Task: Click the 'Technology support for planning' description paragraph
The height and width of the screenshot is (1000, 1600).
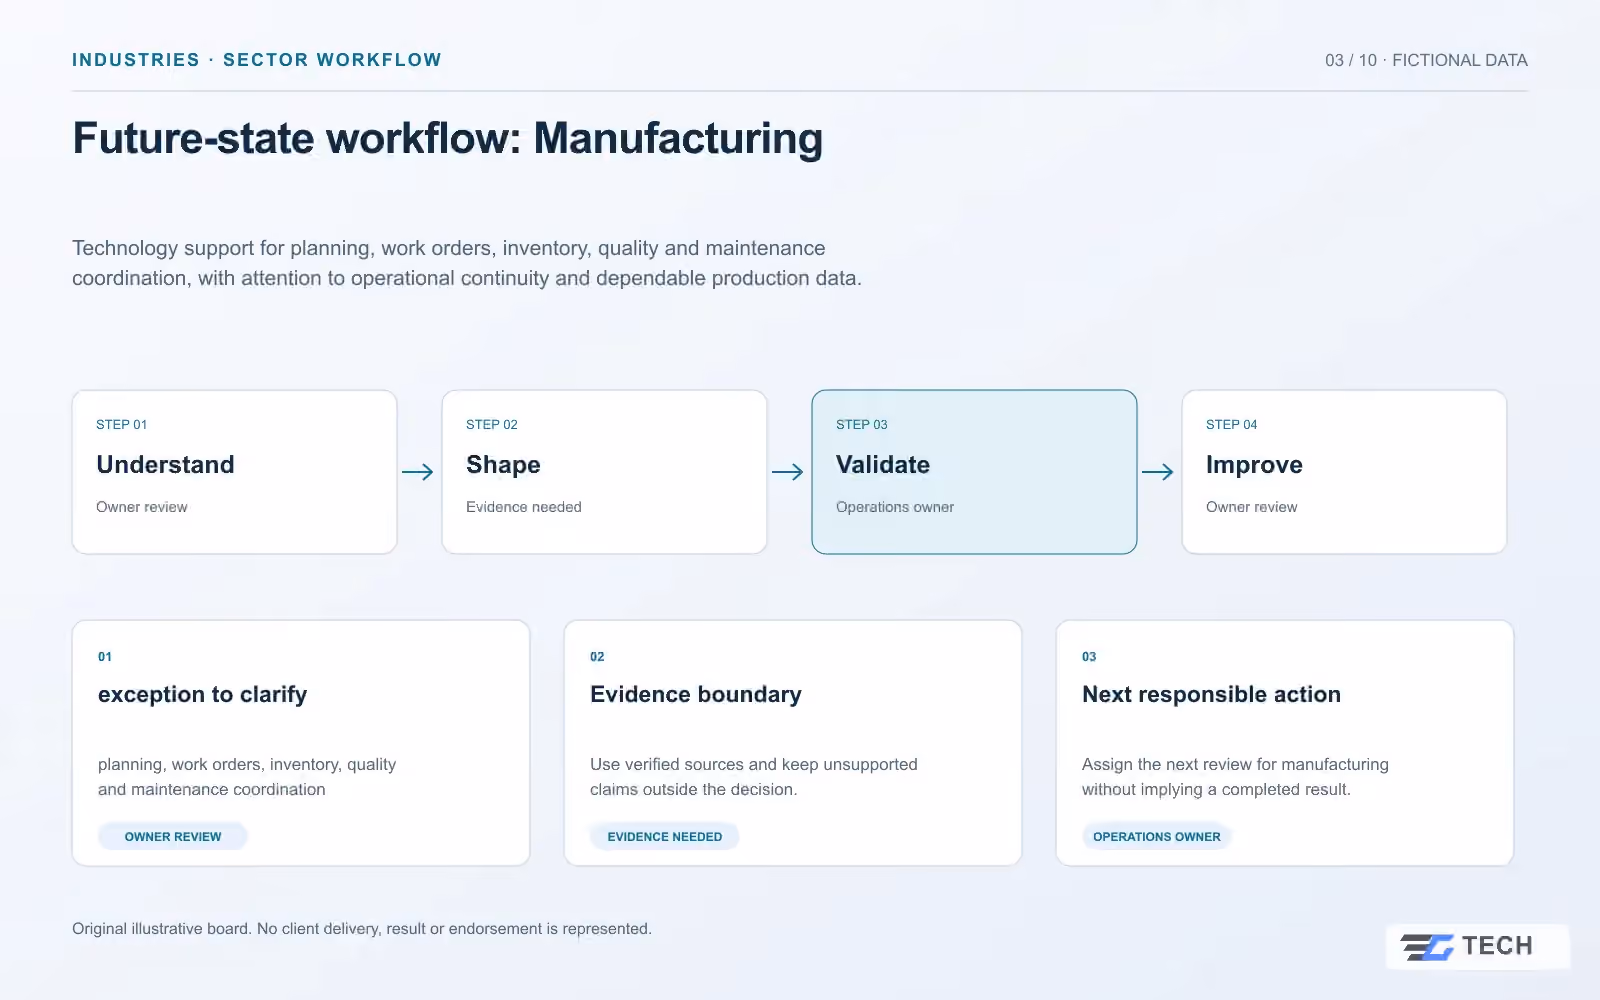Action: tap(467, 263)
